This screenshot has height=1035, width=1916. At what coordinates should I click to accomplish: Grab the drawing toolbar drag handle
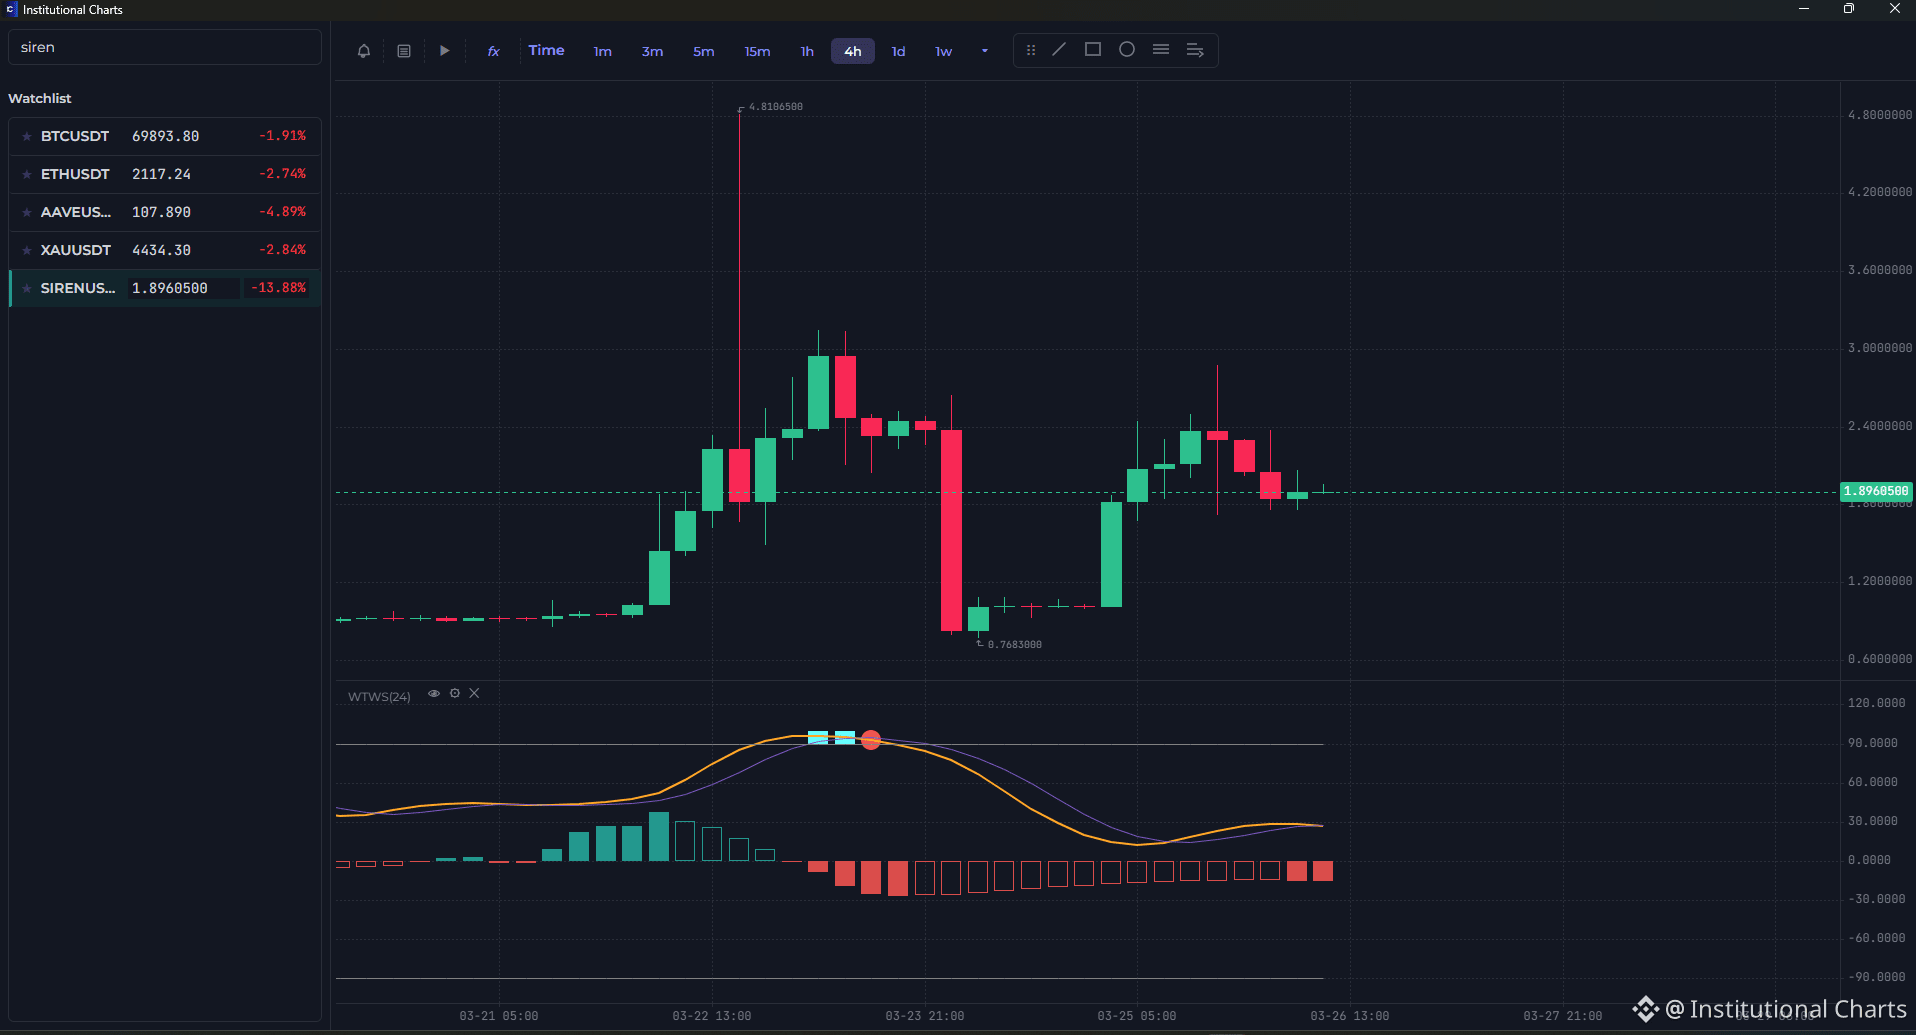[1031, 50]
